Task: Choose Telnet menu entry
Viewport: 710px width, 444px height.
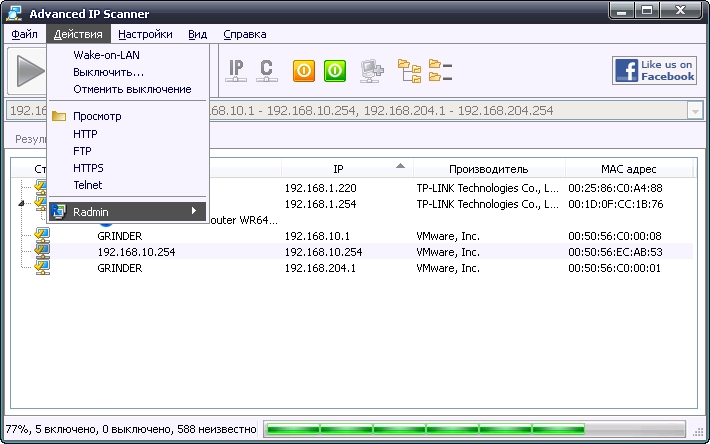Action: coord(127,185)
